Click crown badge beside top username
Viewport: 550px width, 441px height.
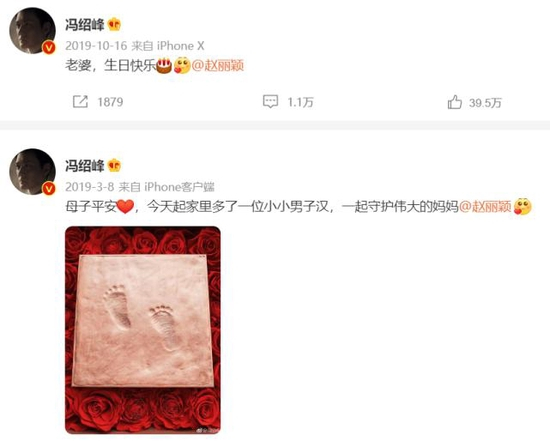coord(114,25)
